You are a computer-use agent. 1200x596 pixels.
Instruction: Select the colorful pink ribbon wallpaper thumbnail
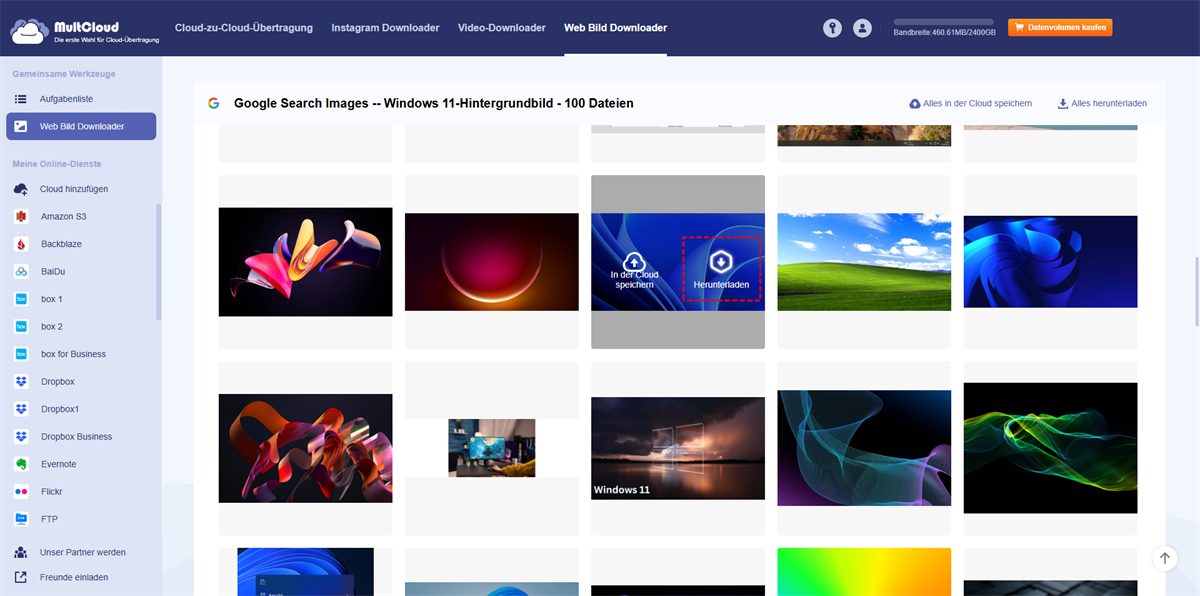pyautogui.click(x=306, y=262)
